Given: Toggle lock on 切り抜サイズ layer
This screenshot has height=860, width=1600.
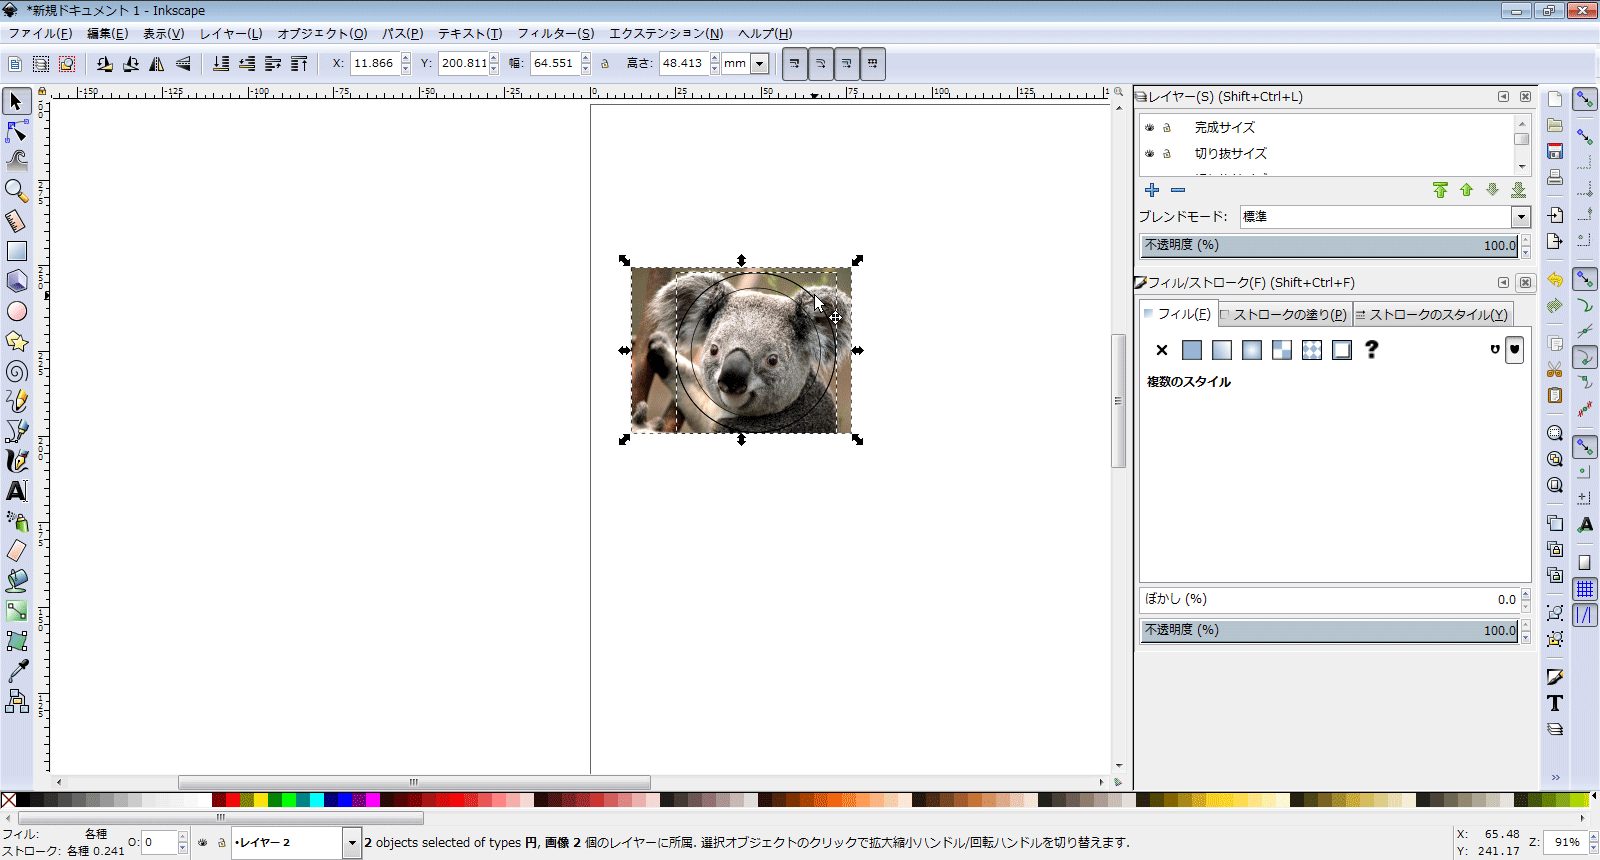Looking at the screenshot, I should [x=1166, y=154].
